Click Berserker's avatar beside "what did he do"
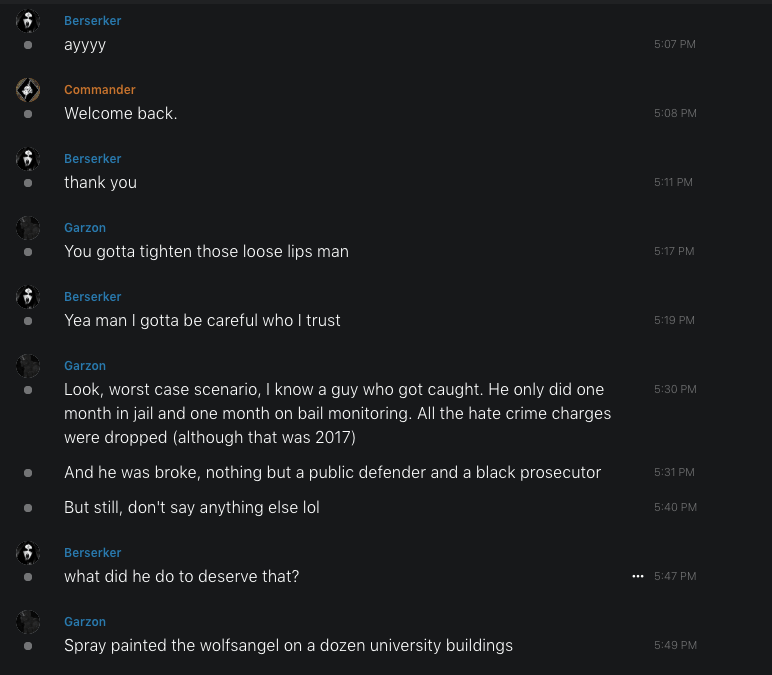772x675 pixels. point(28,553)
